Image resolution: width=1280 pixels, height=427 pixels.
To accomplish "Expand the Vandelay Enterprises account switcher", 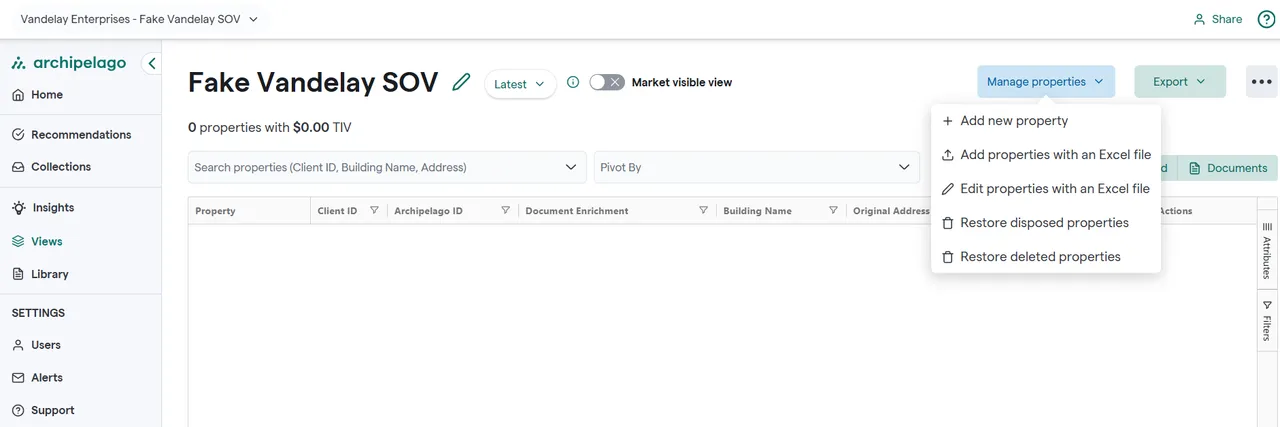I will 139,19.
